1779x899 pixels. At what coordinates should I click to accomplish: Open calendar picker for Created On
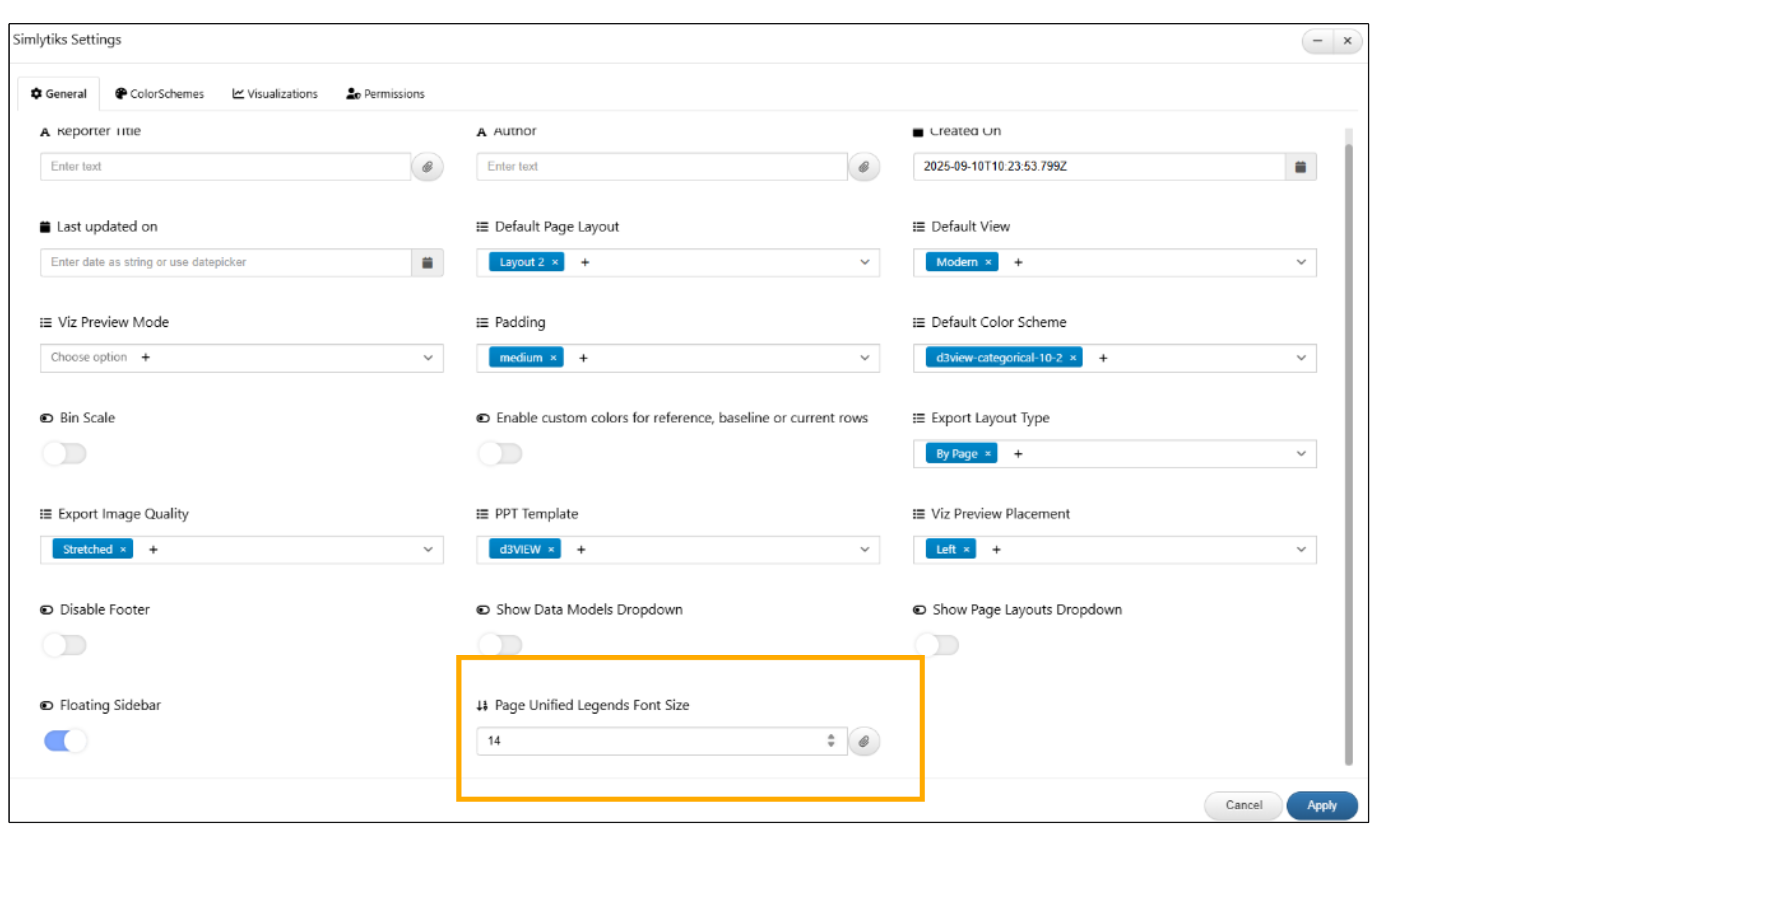click(x=1300, y=167)
